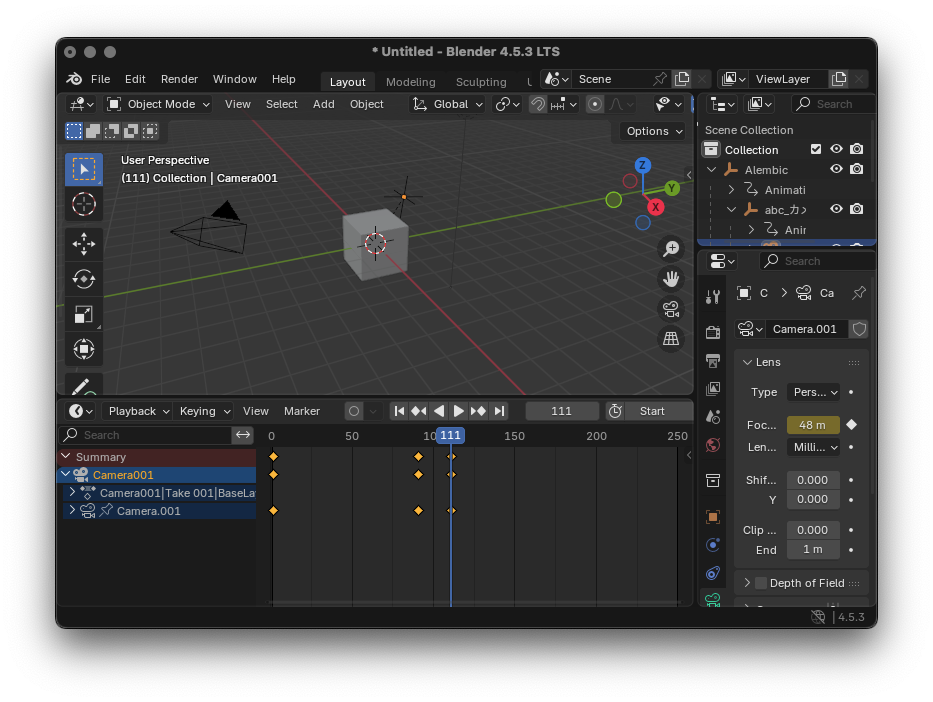Open the lens Type dropdown

[x=814, y=392]
